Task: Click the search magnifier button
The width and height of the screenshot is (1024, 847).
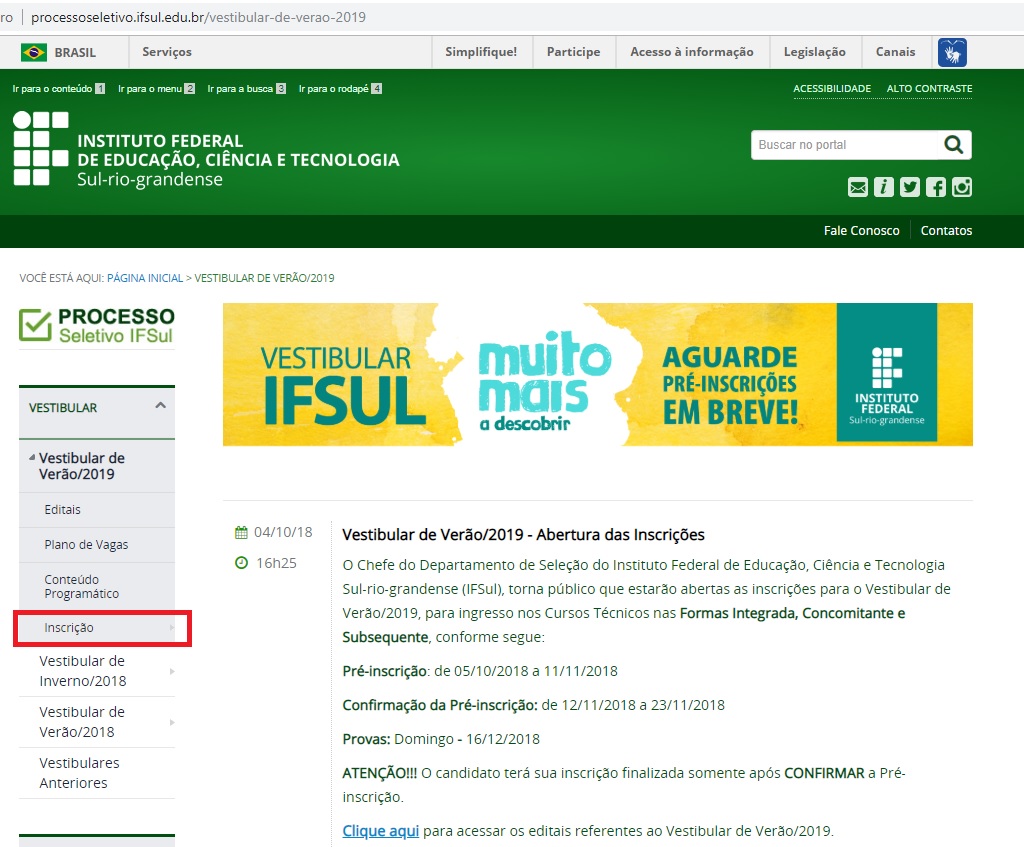Action: pos(954,145)
